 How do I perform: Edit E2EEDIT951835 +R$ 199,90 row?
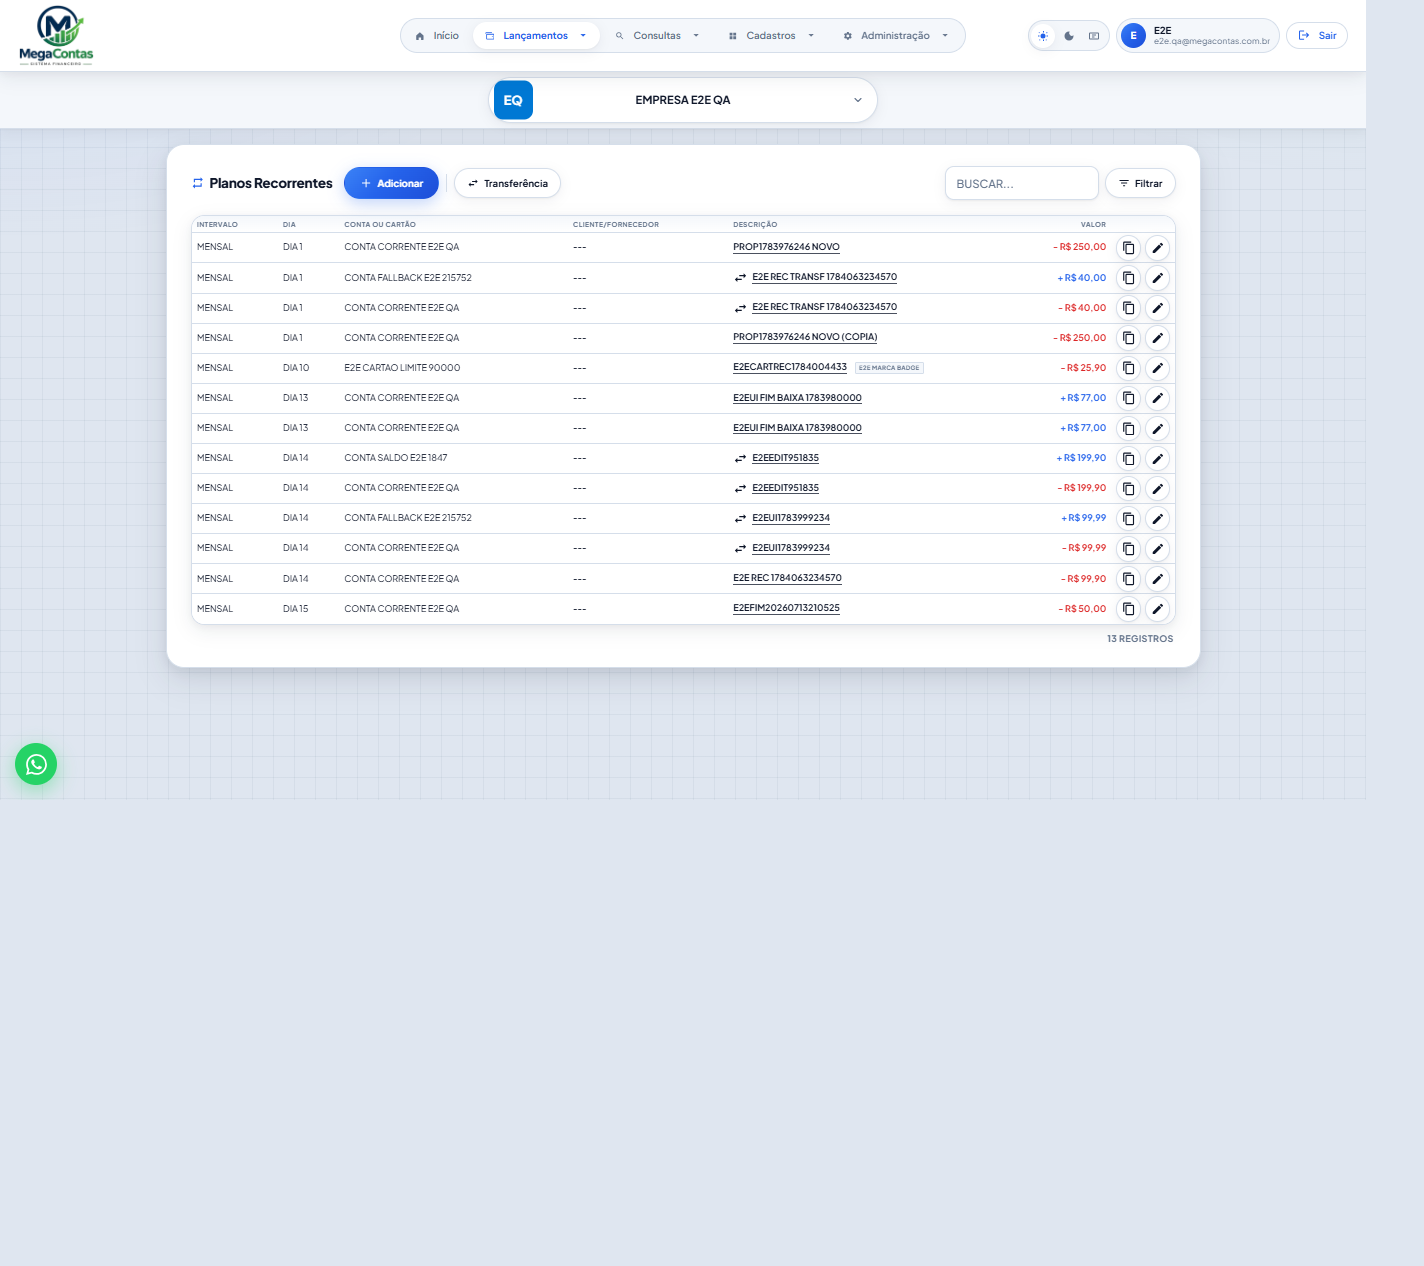coord(1157,458)
